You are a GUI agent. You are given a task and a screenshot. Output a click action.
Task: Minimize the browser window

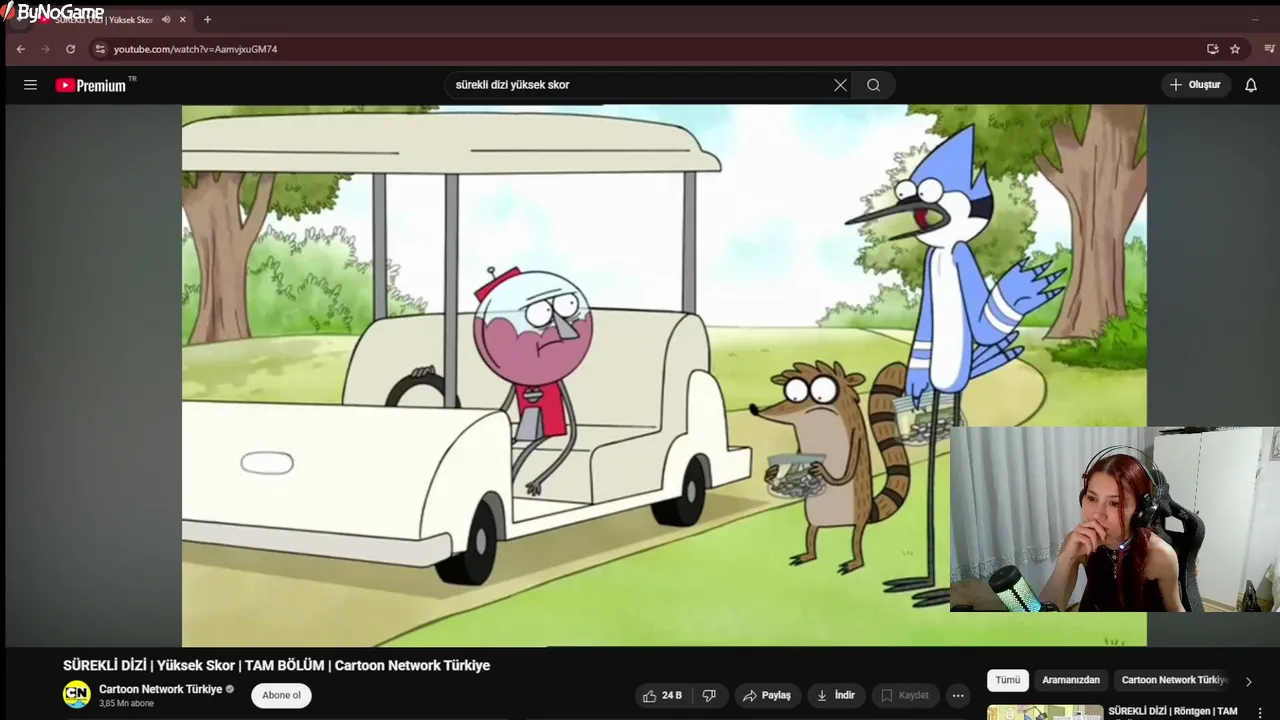(x=1255, y=20)
